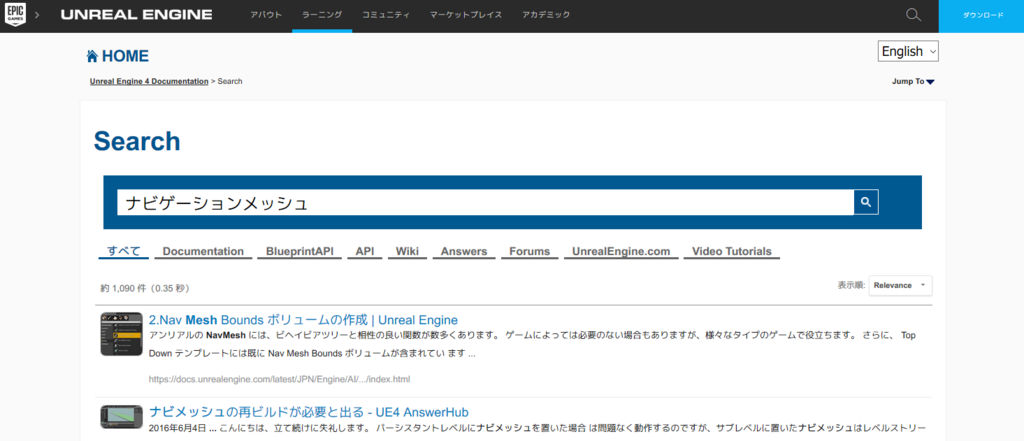The height and width of the screenshot is (441, 1024).
Task: Expand the Jump To menu
Action: (913, 82)
